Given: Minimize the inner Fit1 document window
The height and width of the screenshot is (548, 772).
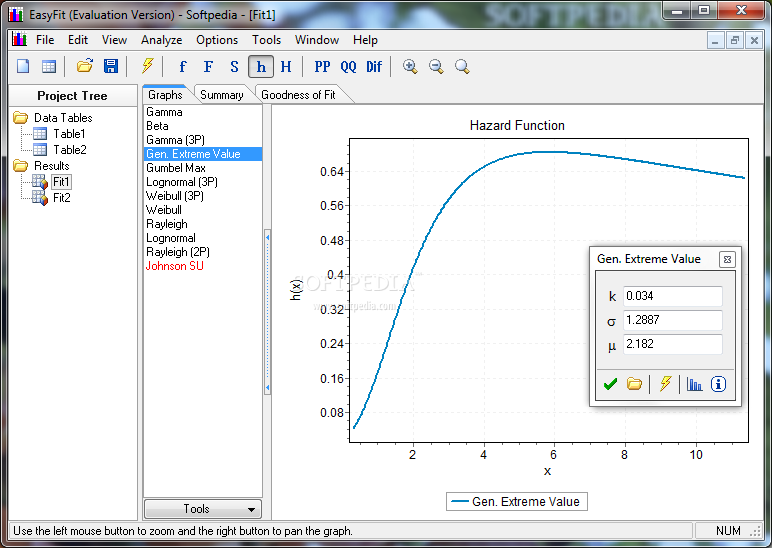Looking at the screenshot, I should pyautogui.click(x=715, y=40).
